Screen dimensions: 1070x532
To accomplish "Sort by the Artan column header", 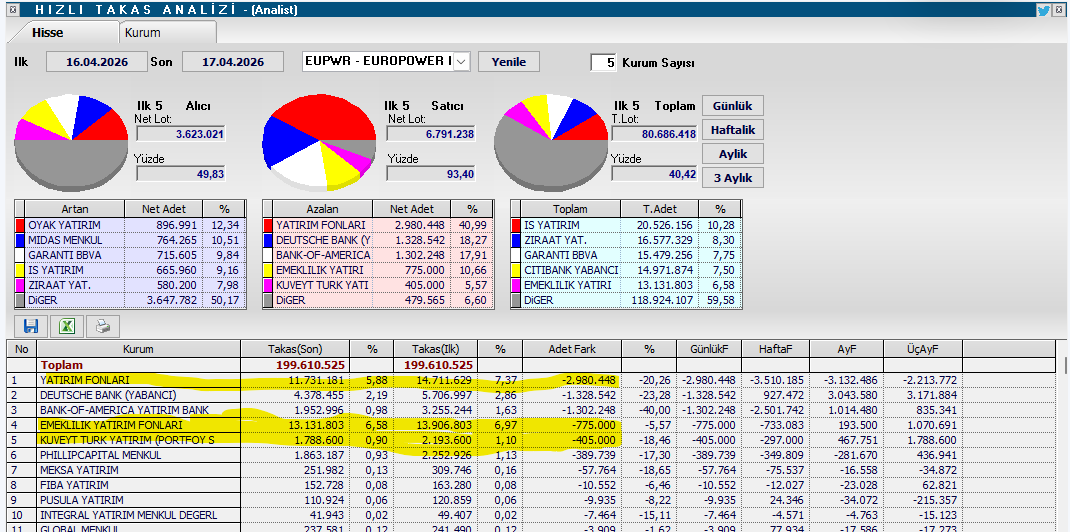I will [x=74, y=209].
